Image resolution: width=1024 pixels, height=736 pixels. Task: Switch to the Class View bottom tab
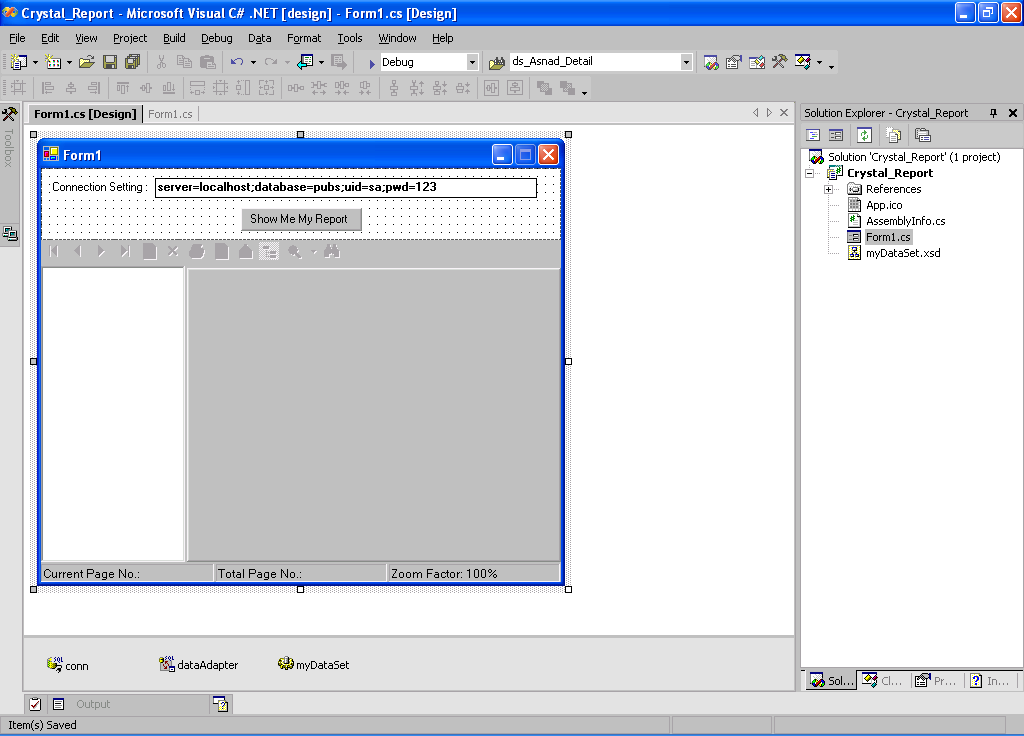884,680
